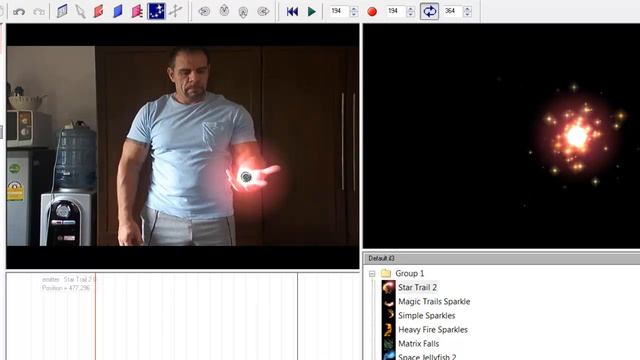Pick the blue blocker tool icon

tap(118, 11)
